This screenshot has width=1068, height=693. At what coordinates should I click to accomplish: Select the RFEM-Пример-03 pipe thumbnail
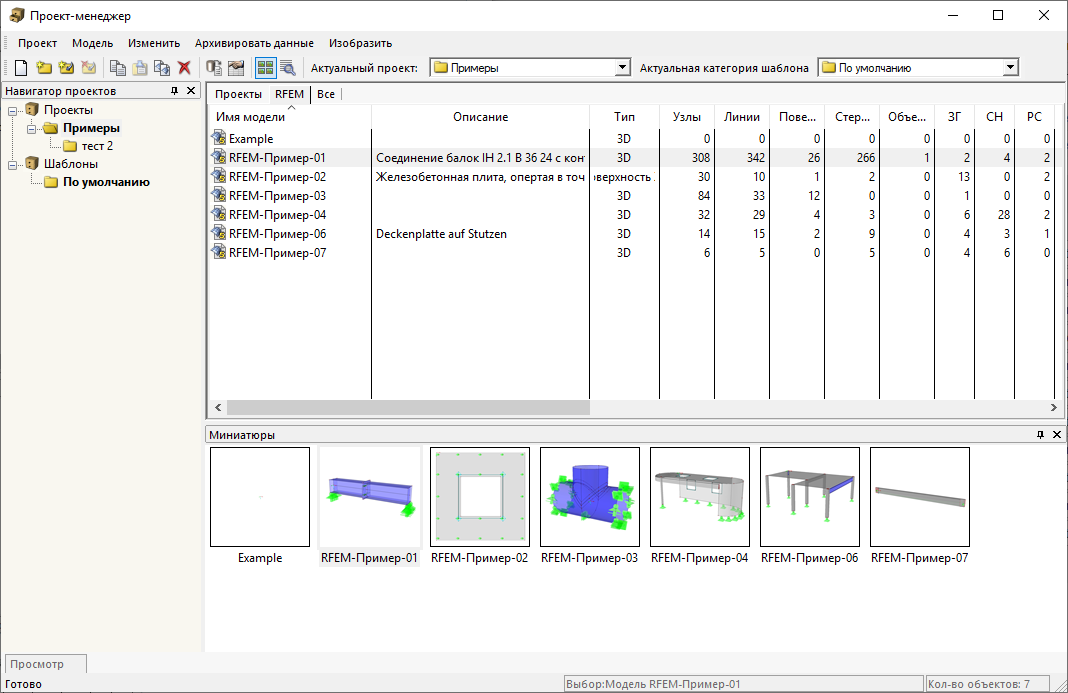(x=590, y=497)
